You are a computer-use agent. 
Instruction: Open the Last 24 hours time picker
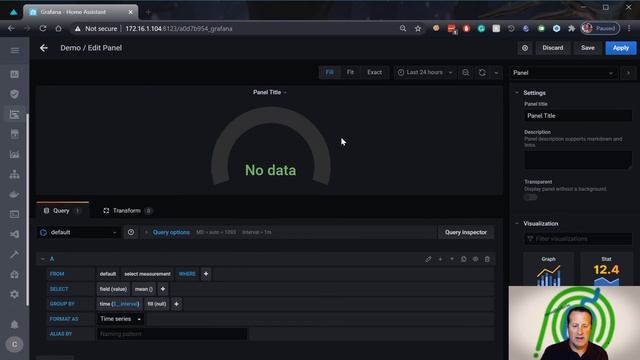[424, 73]
